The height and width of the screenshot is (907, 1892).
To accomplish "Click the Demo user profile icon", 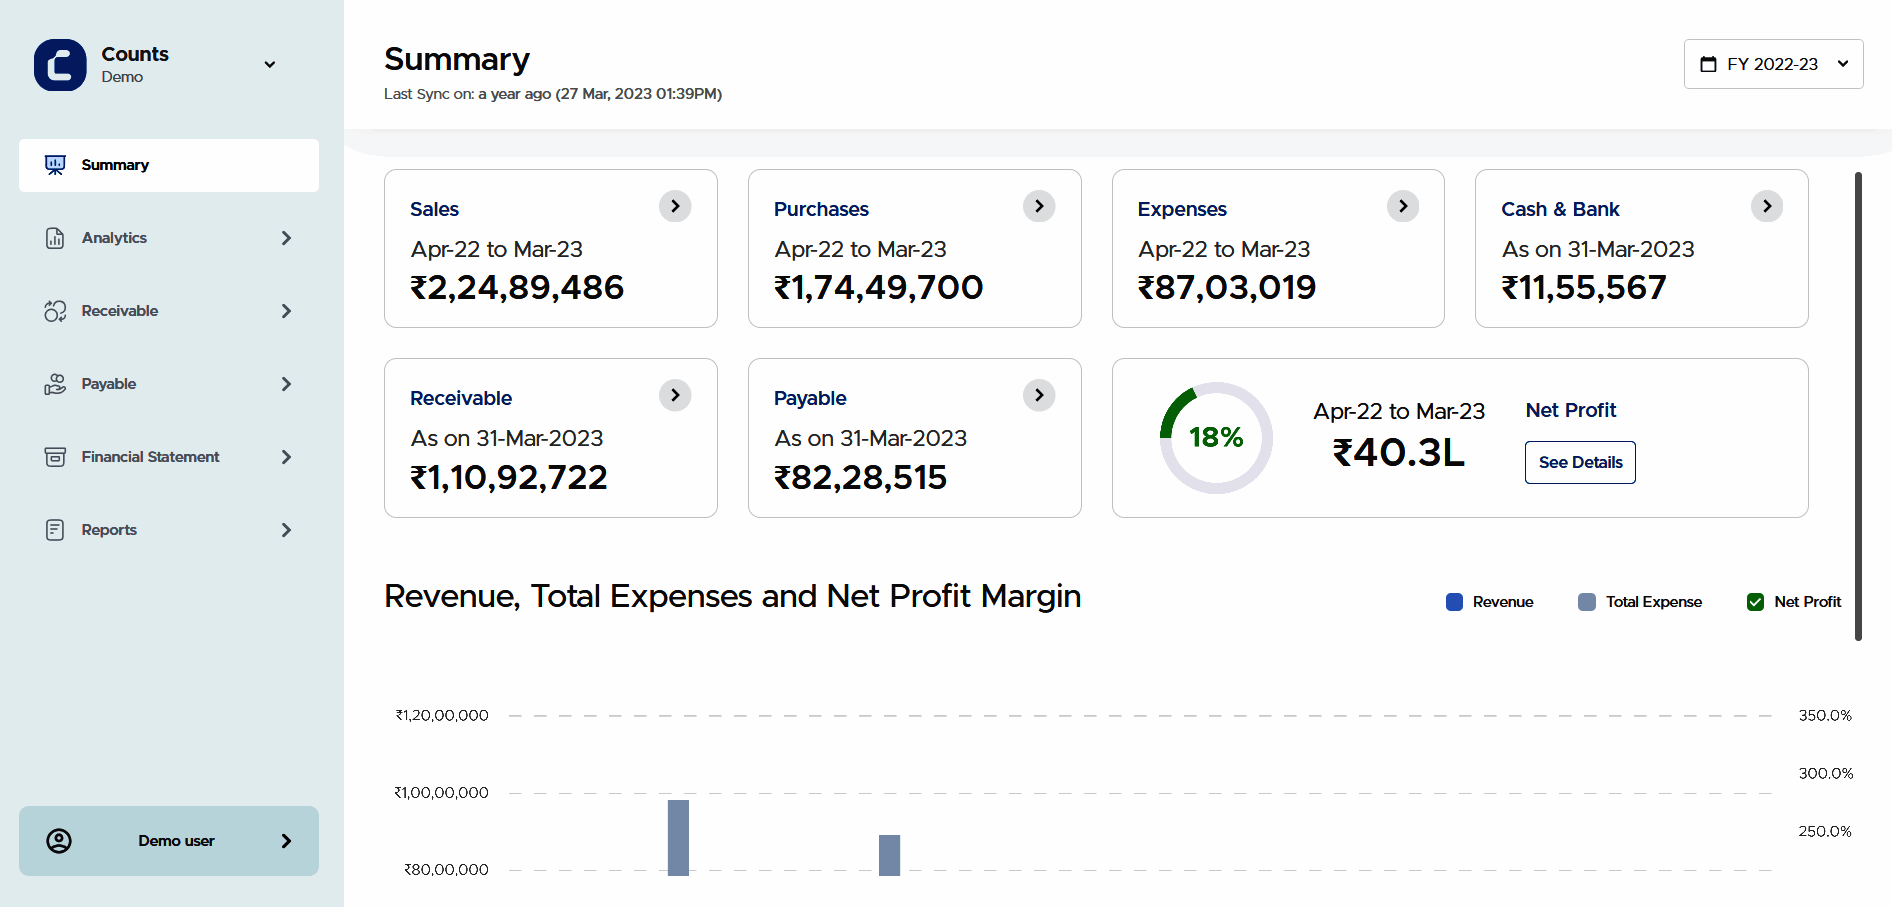I will pos(59,841).
